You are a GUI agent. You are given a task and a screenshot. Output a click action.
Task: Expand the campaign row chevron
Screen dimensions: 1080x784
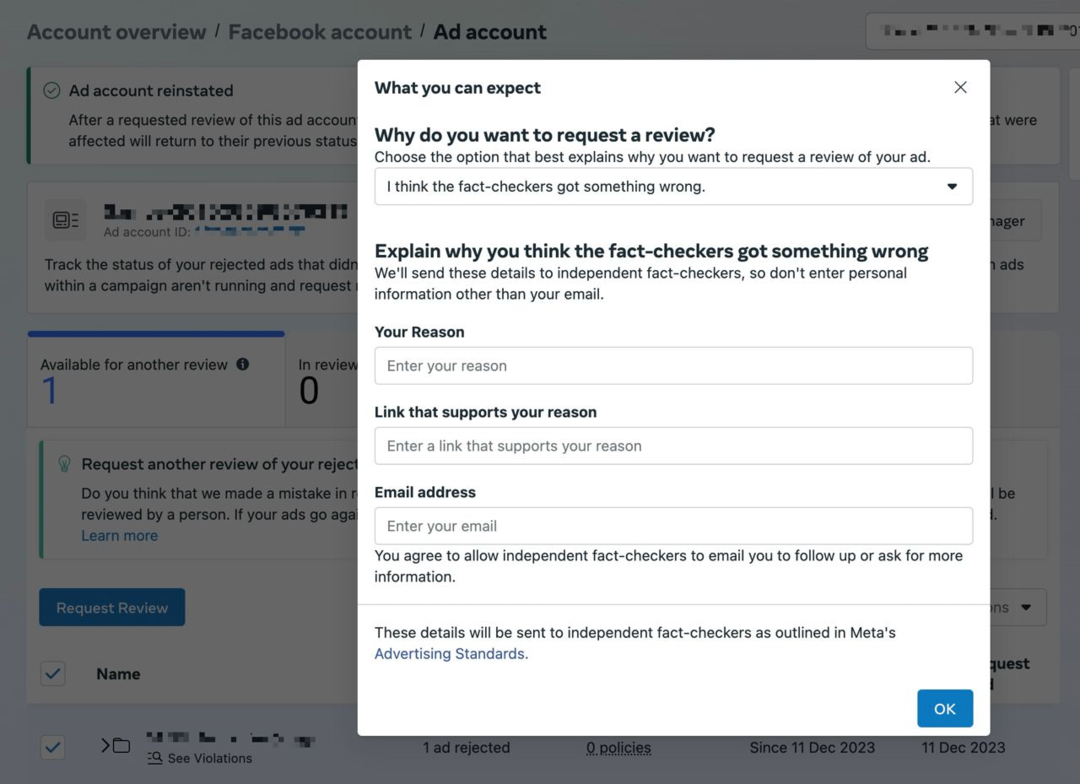[x=105, y=746]
